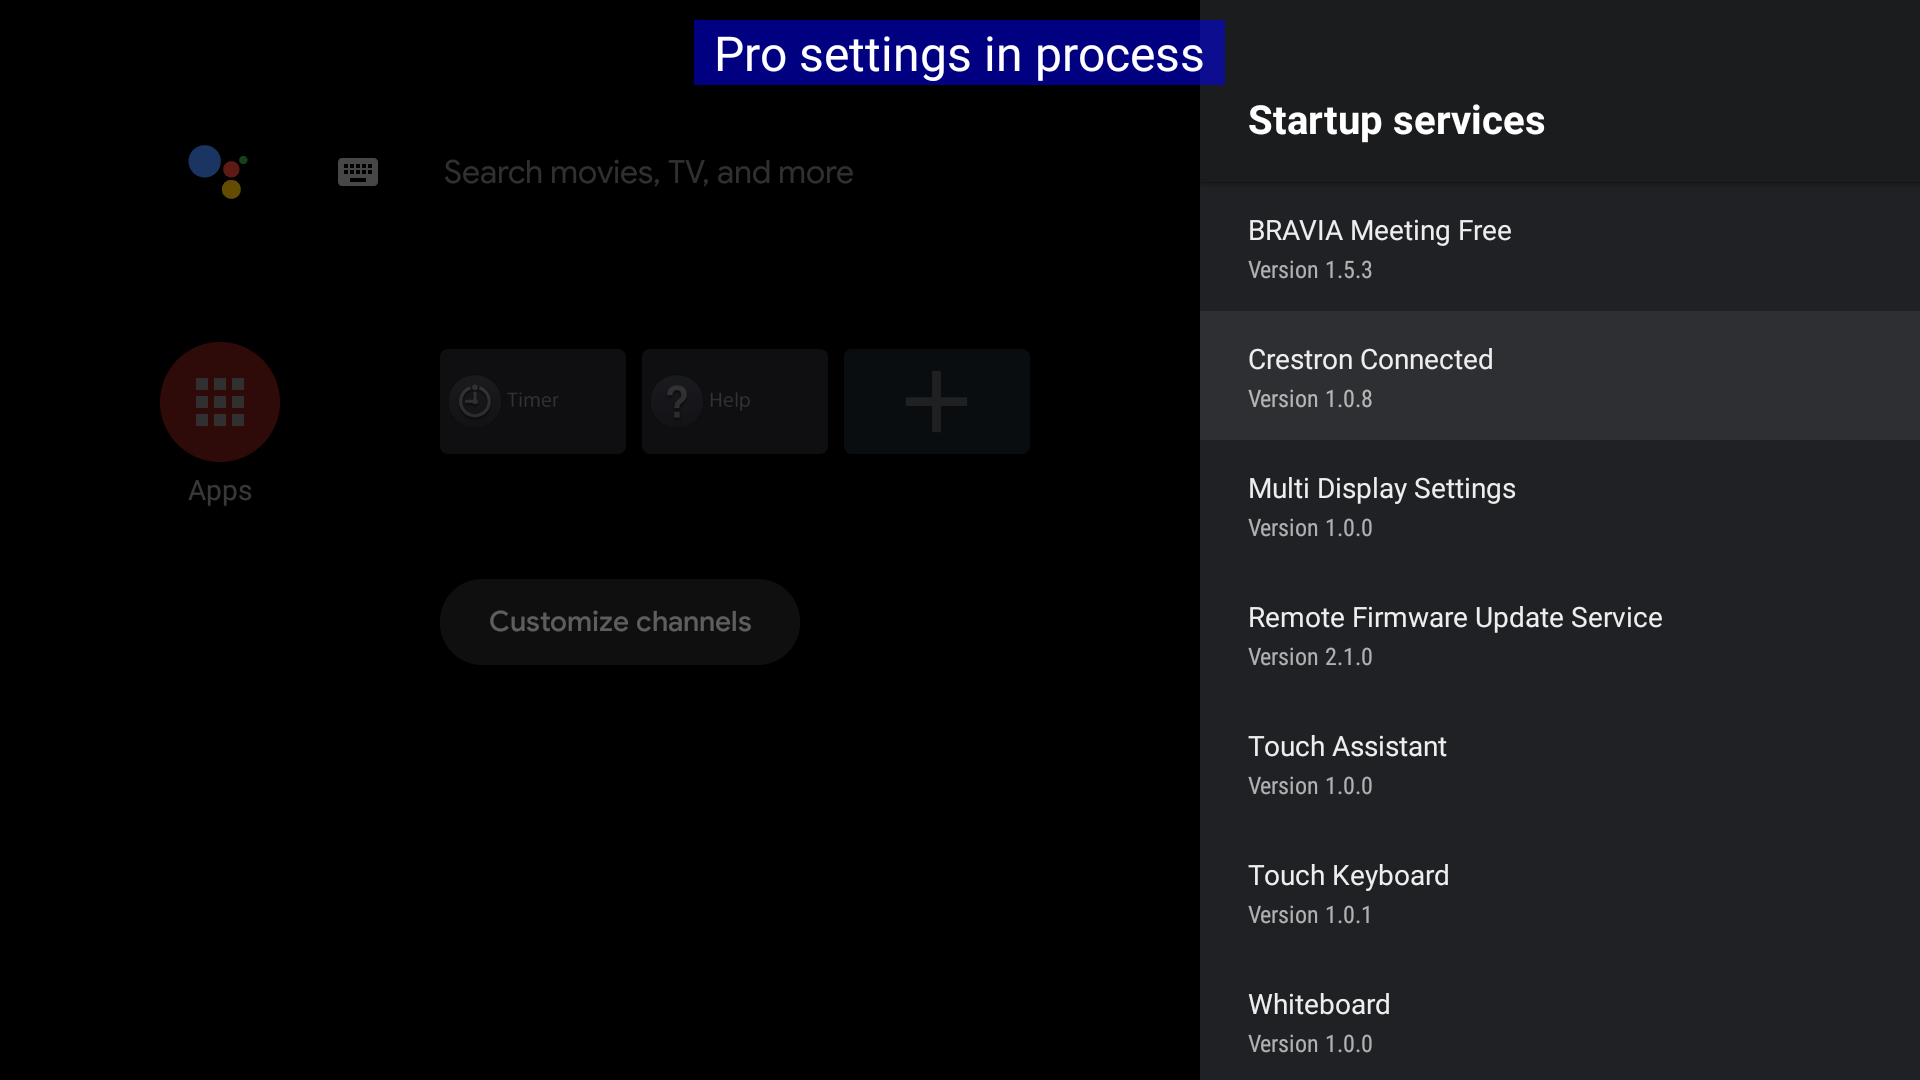
Task: Click the plus add-app tile
Action: tap(936, 401)
